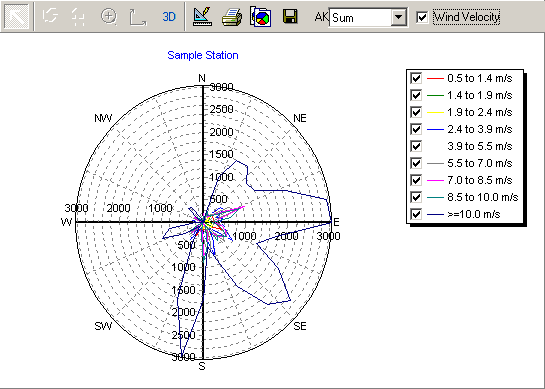Viewport: 545px width, 389px height.
Task: Toggle the 3.9 to 5.5 m/s series checkbox
Action: pos(416,146)
